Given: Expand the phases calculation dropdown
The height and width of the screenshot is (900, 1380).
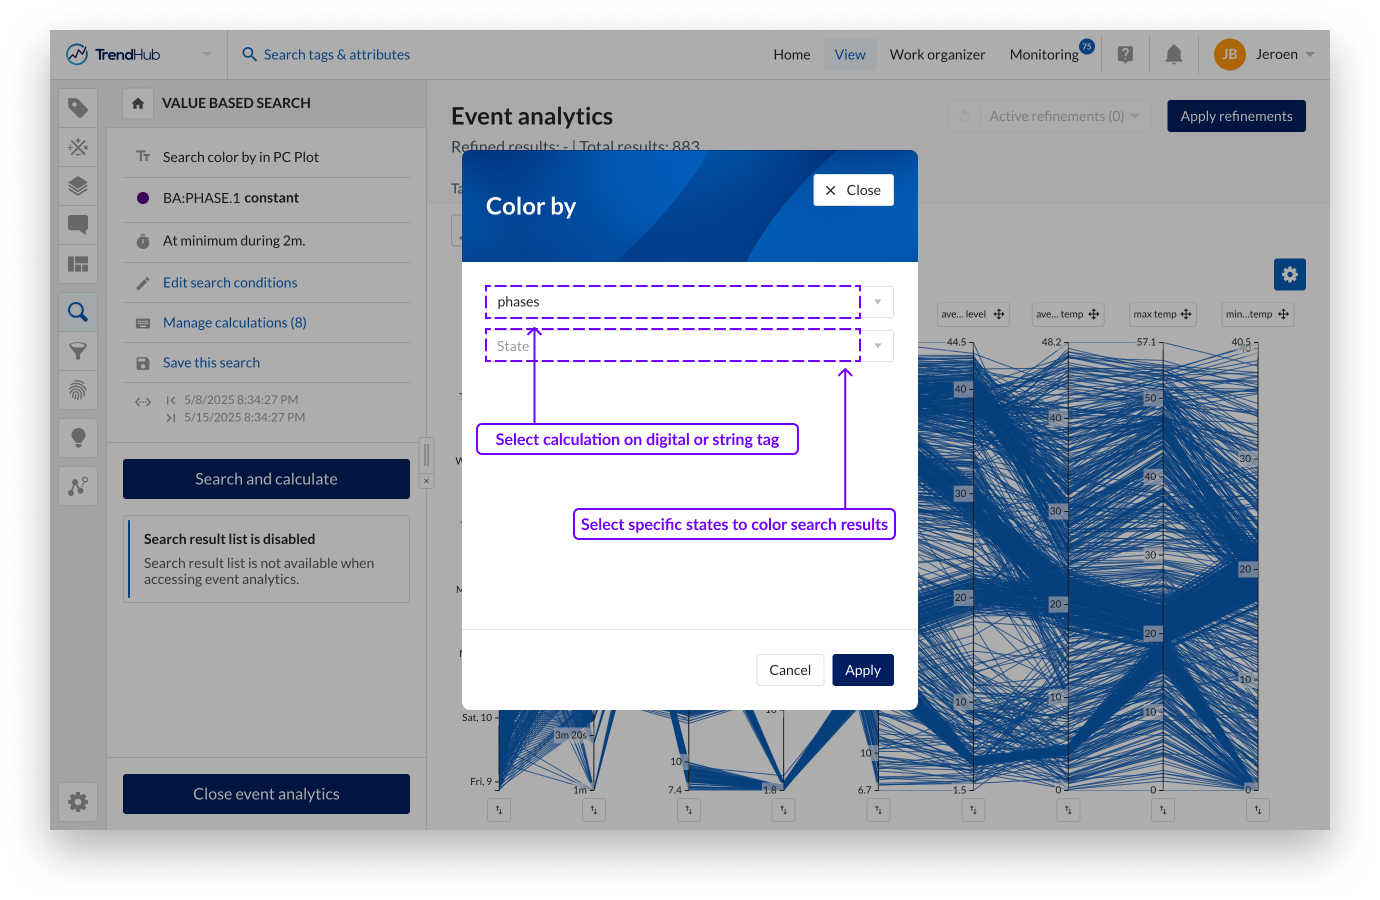Looking at the screenshot, I should (877, 302).
